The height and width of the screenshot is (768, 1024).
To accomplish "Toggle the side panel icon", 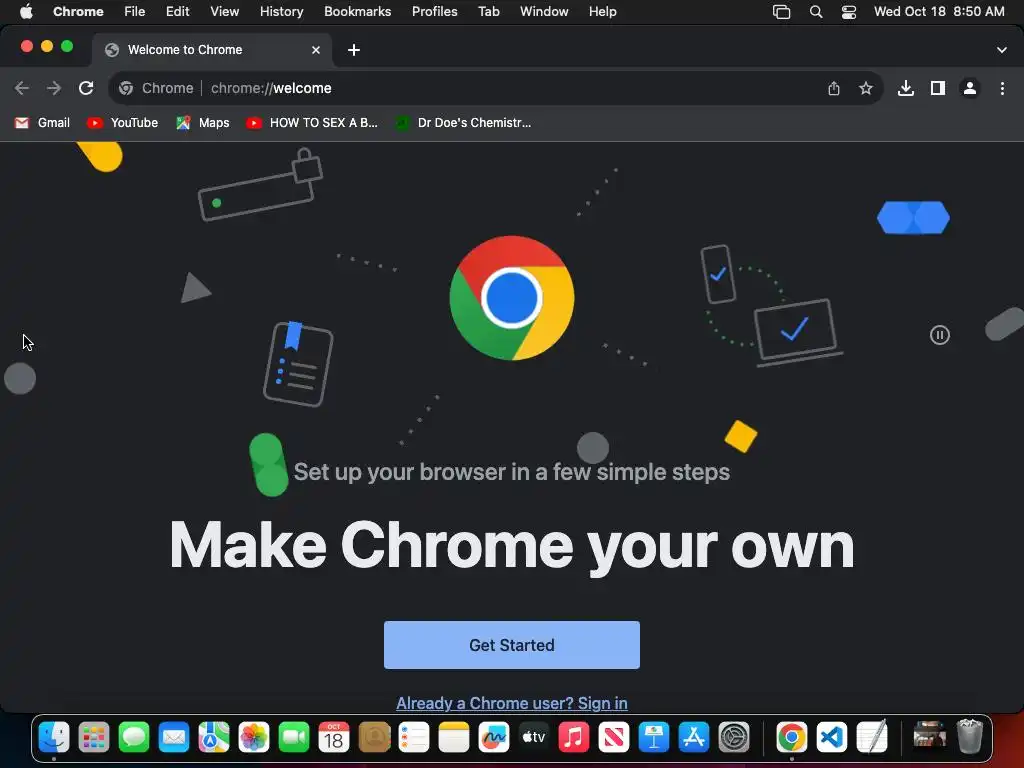I will [938, 88].
